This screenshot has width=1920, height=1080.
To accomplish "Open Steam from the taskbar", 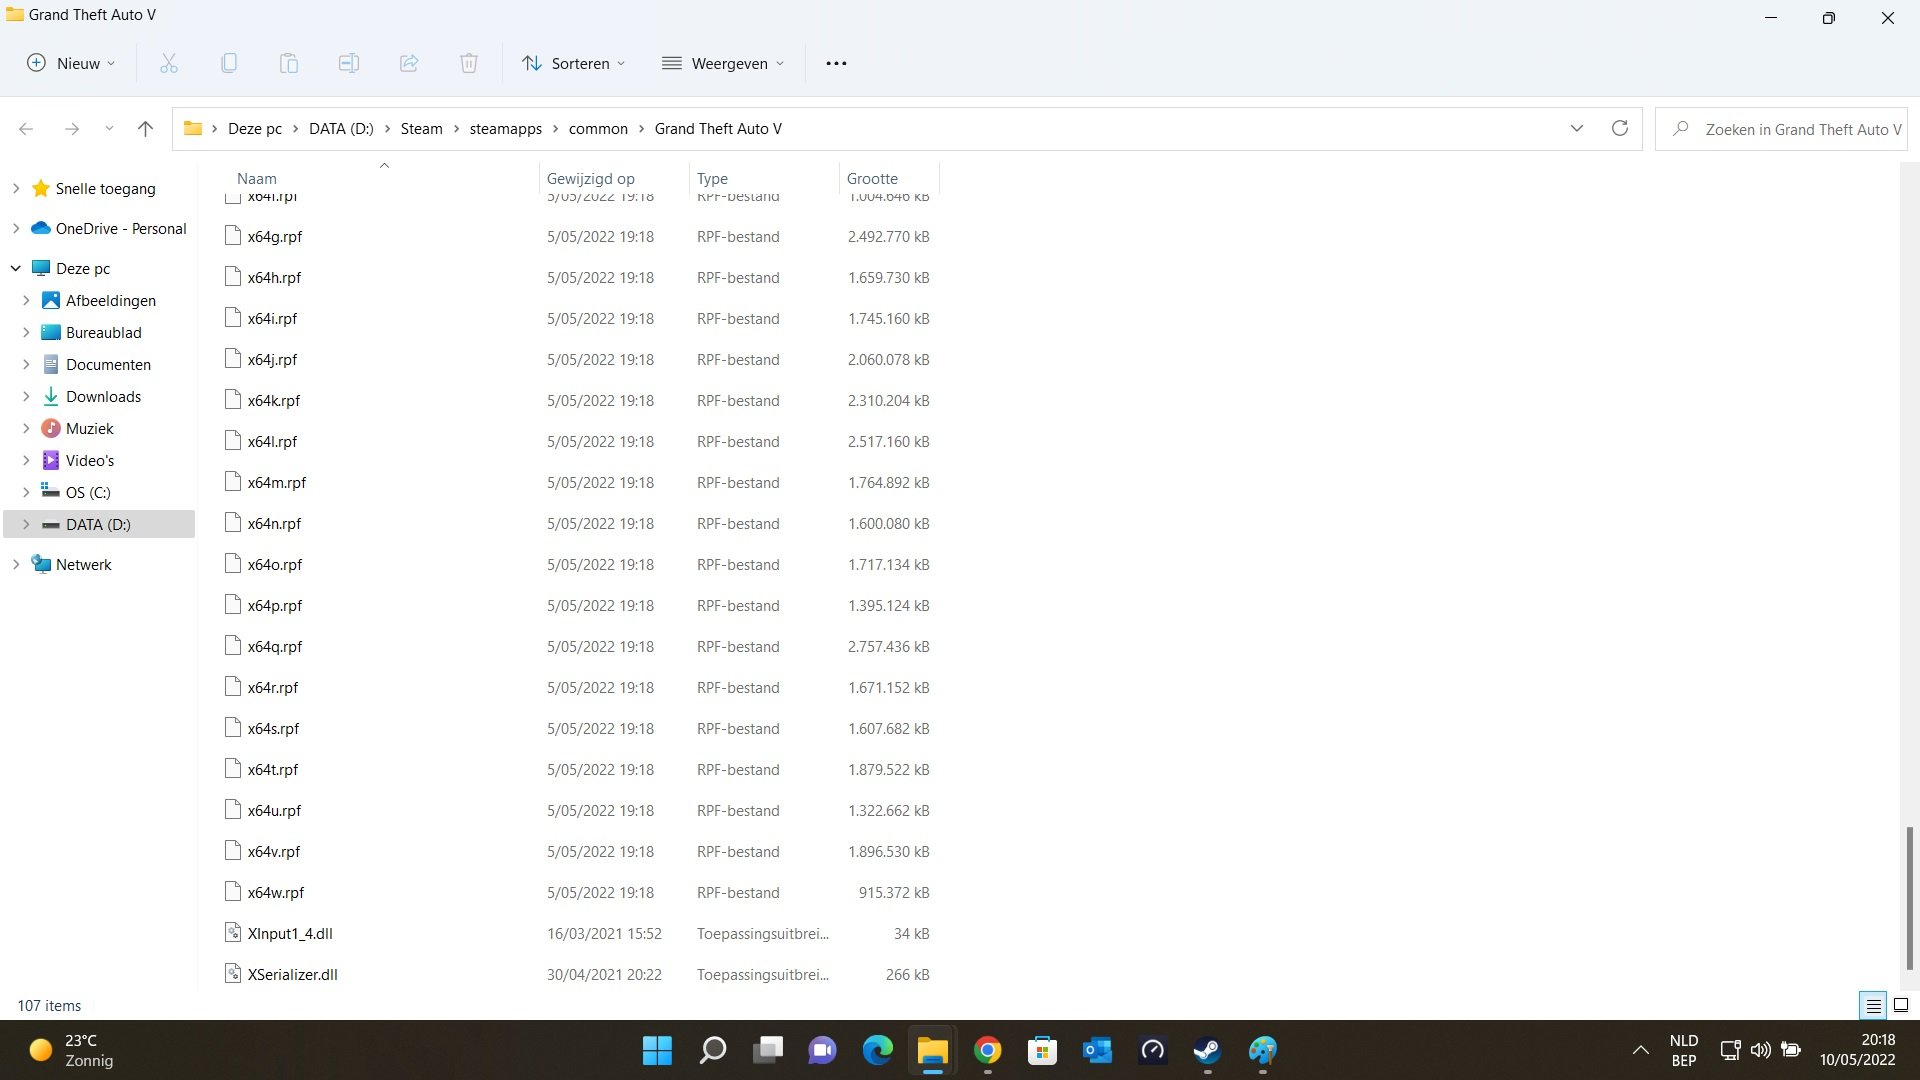I will click(x=1207, y=1050).
